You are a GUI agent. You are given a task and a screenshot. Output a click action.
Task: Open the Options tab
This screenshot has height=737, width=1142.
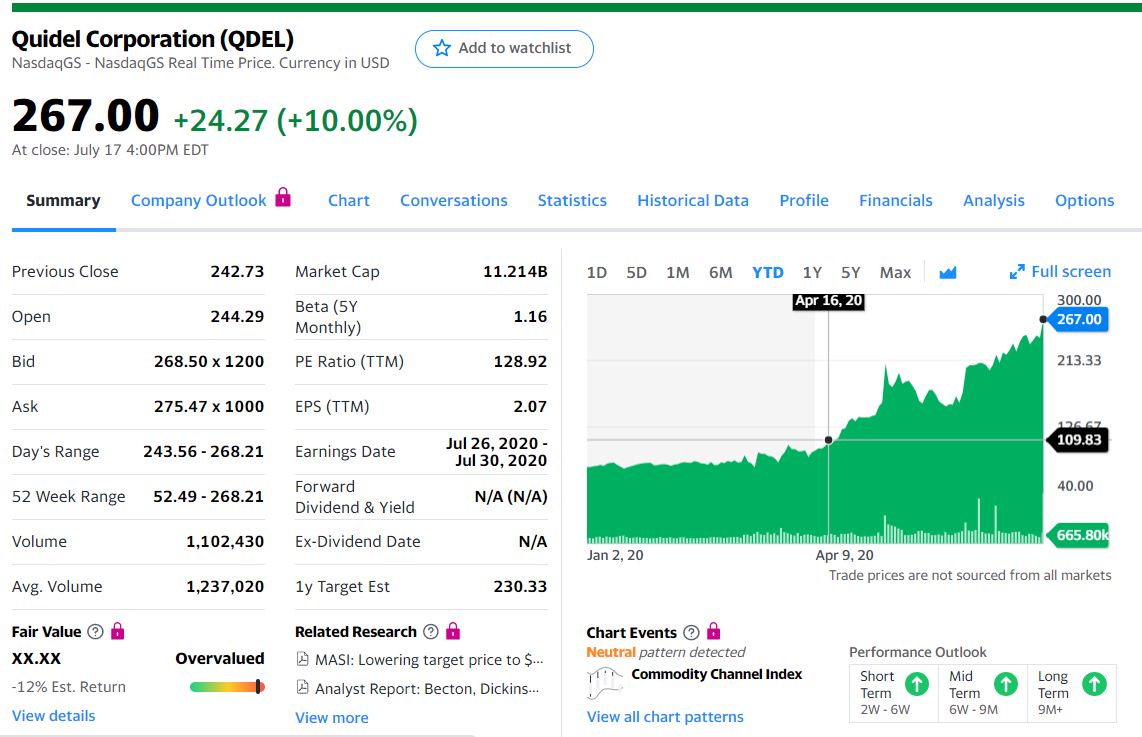(x=1084, y=201)
